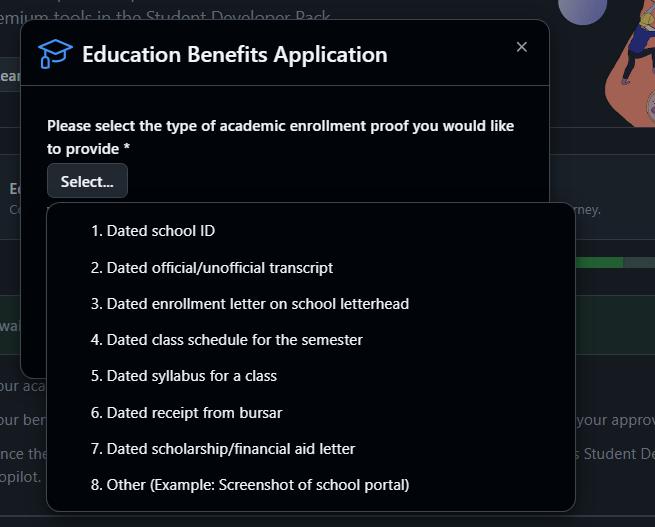Viewport: 655px width, 527px height.
Task: Choose Dated school ID option
Action: click(x=311, y=231)
